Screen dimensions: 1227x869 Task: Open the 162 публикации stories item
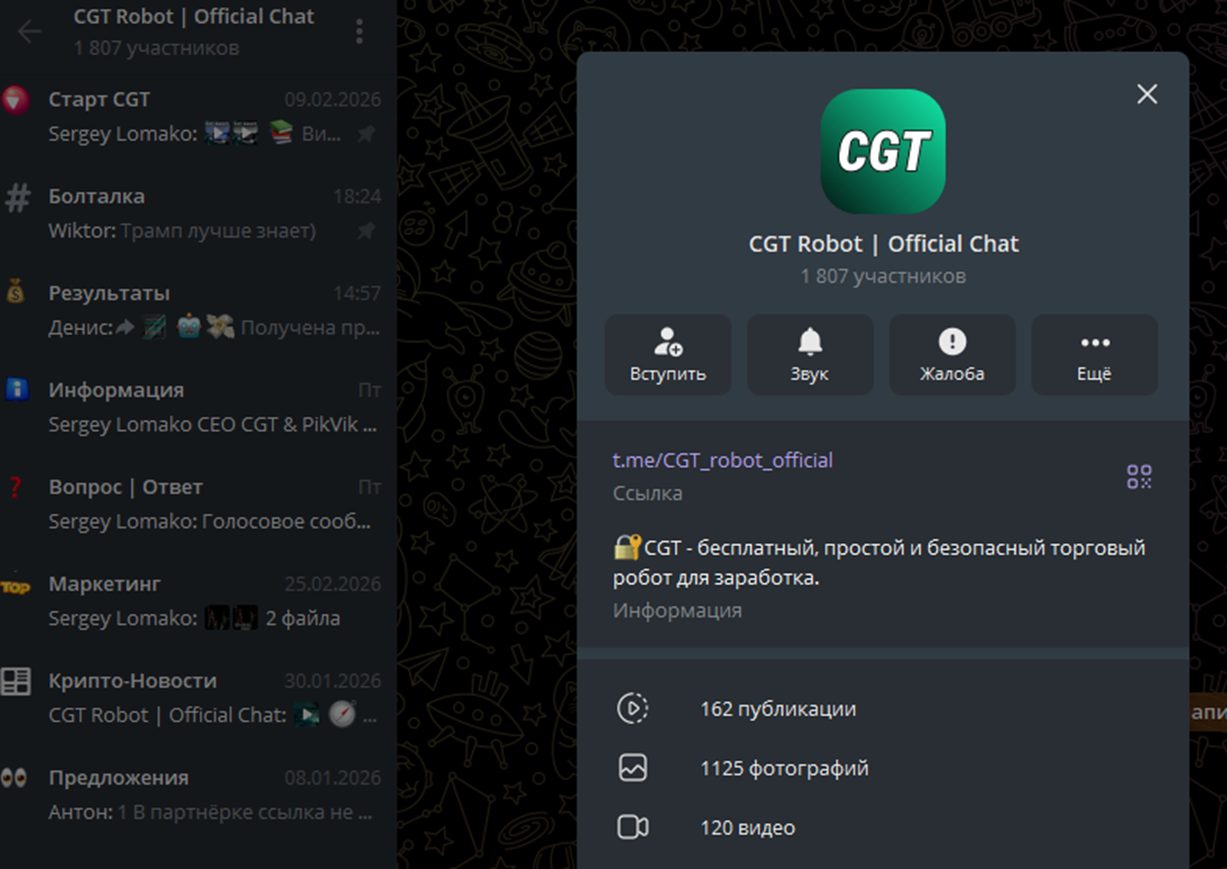[883, 709]
